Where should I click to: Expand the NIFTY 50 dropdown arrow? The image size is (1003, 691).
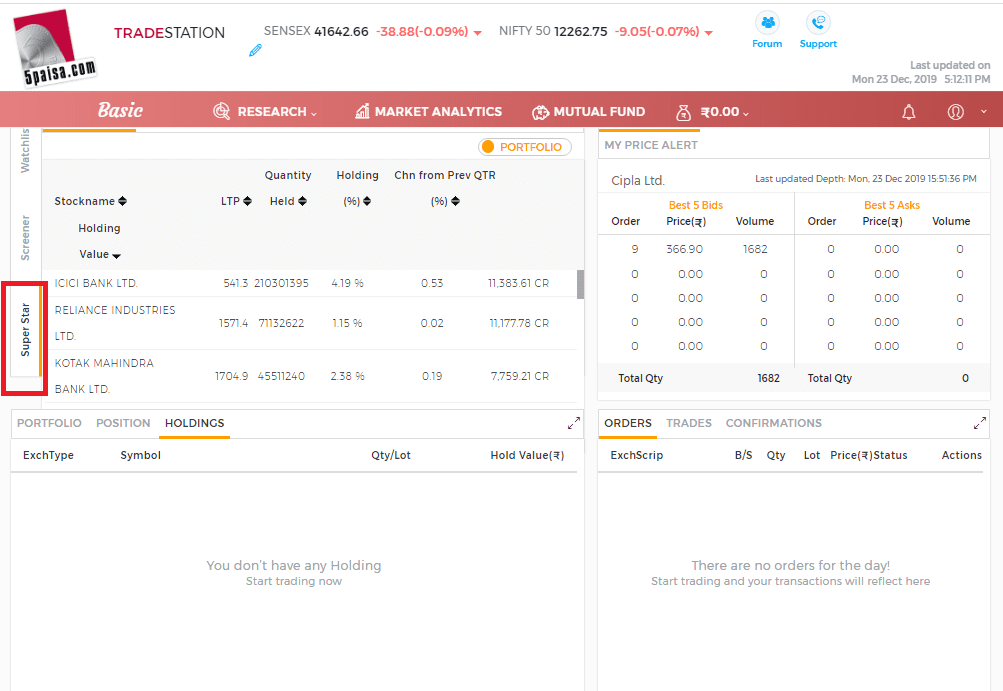(x=708, y=33)
